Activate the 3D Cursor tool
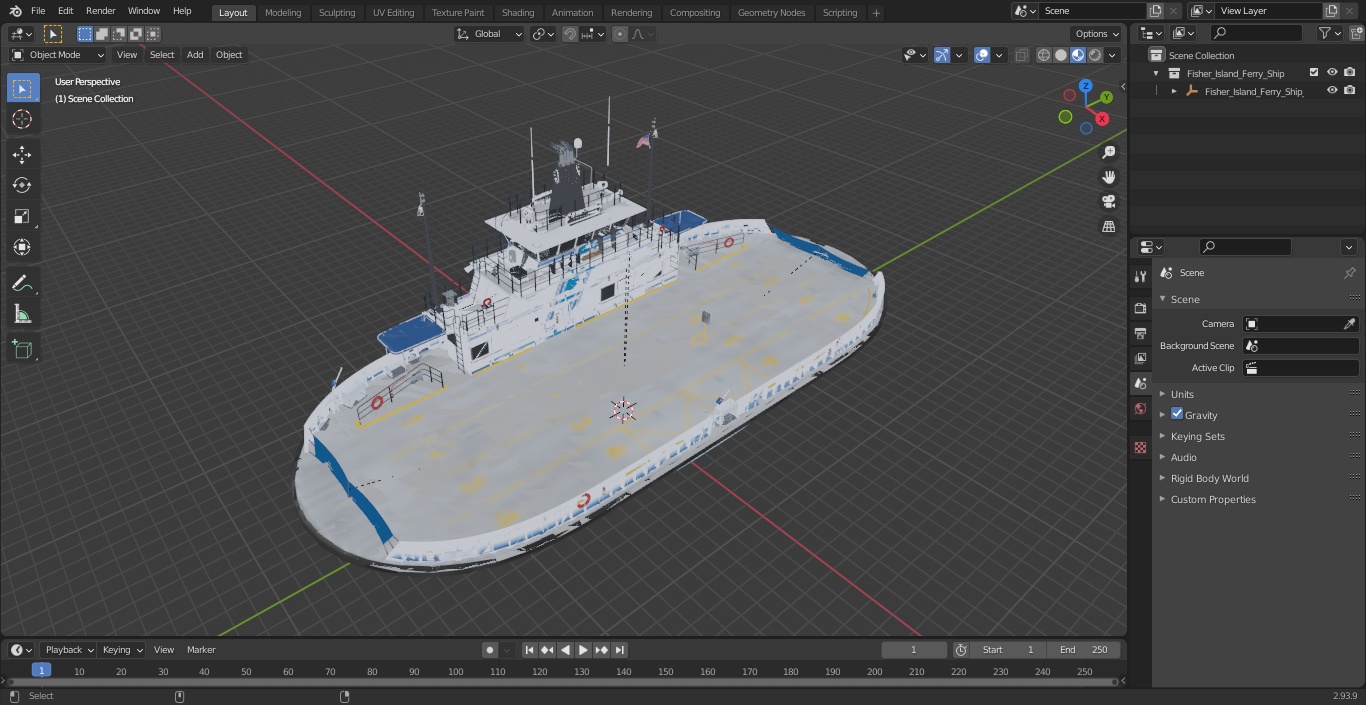Image resolution: width=1366 pixels, height=705 pixels. 22,119
